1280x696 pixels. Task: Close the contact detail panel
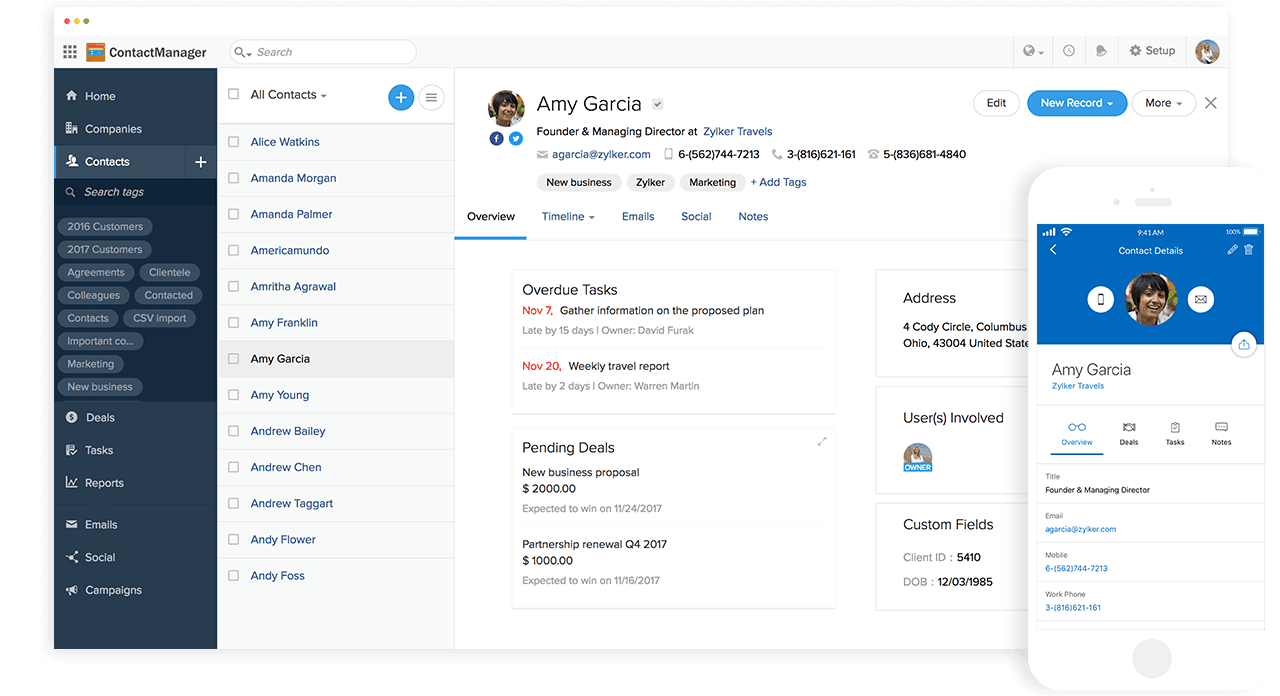click(1211, 103)
